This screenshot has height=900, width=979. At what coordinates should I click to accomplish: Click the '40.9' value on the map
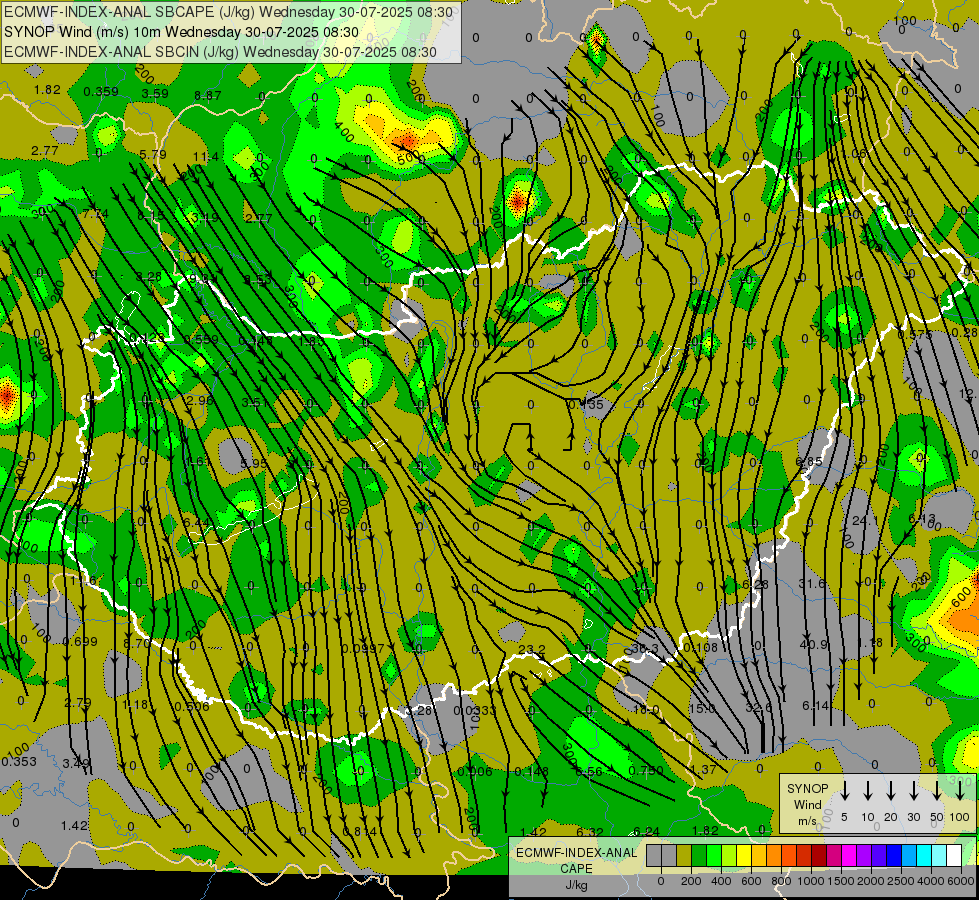(813, 644)
